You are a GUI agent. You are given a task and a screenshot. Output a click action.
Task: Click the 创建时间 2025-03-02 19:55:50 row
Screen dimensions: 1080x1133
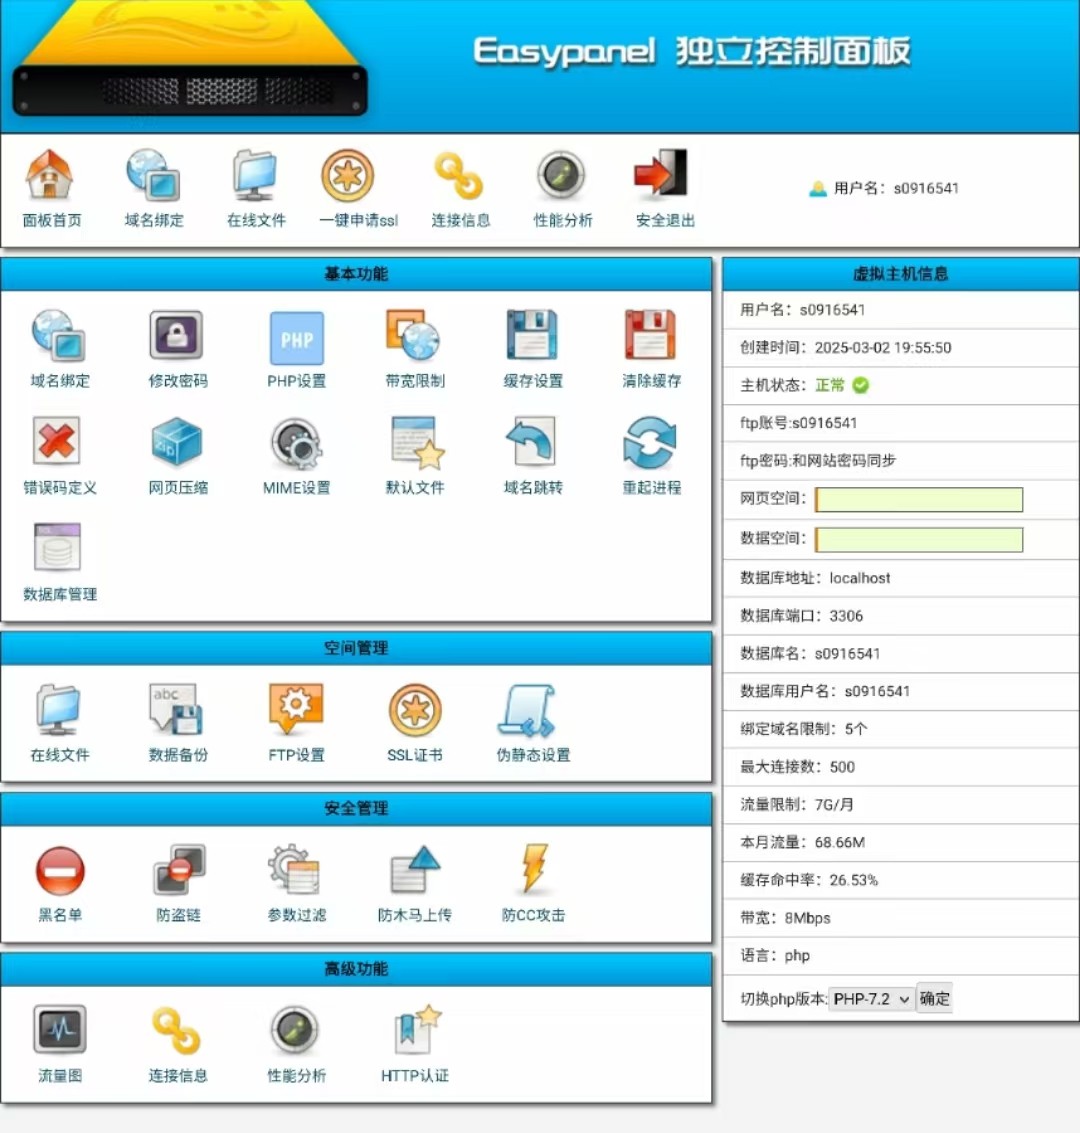pos(901,348)
